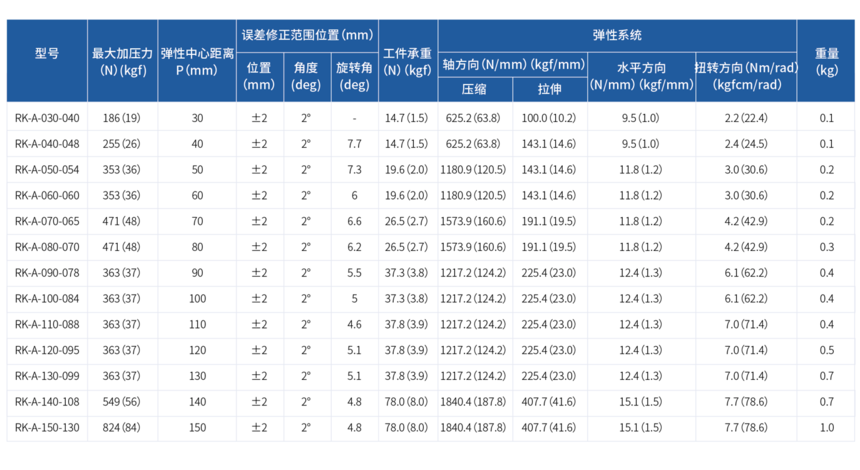
Task: Click the 弹性中心距离 P(mm) header
Action: click(197, 61)
